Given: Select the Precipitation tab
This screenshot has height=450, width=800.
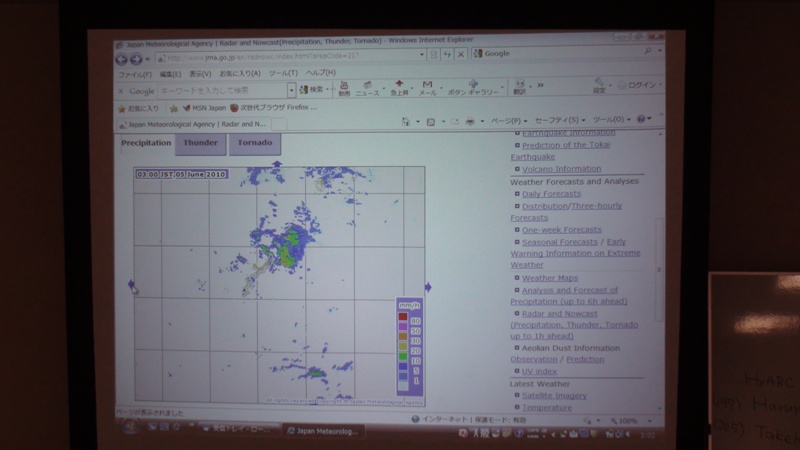Looking at the screenshot, I should 146,143.
